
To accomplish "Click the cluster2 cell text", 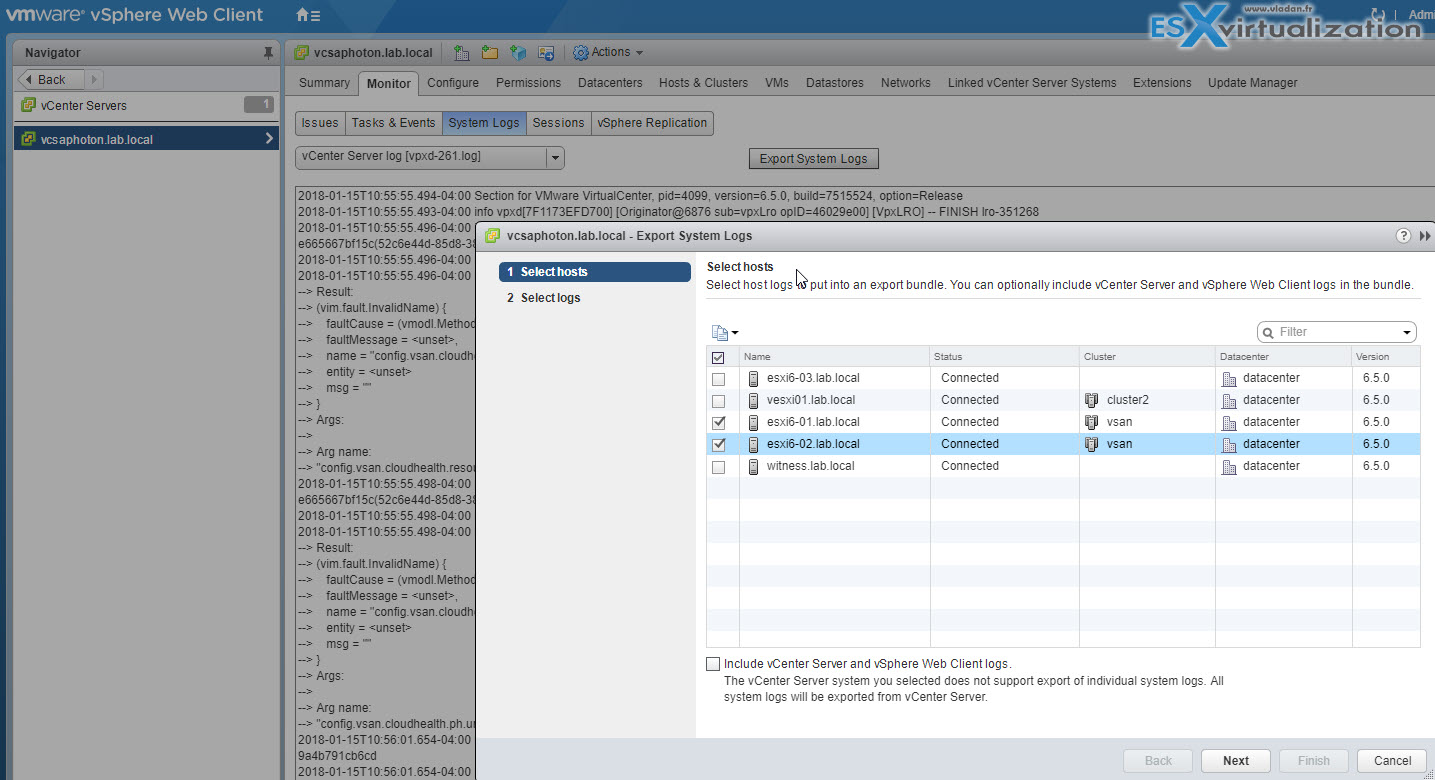I will [1128, 400].
